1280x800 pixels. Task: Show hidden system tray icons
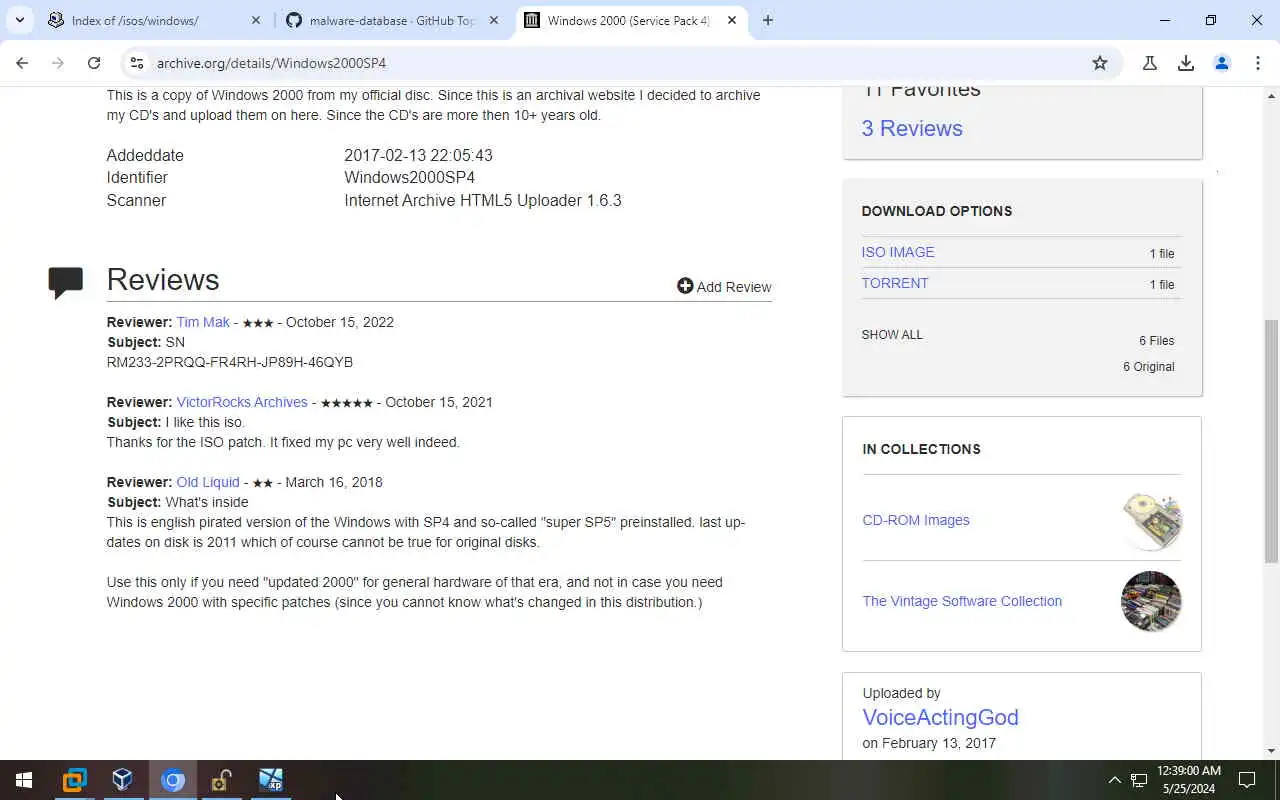point(1114,780)
